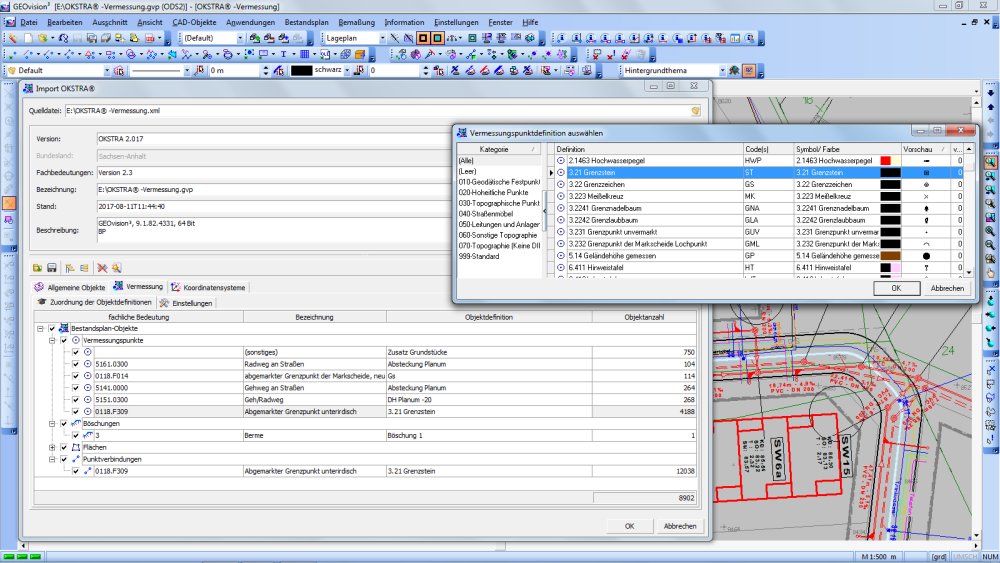Open the Lageplan dropdown

[382, 38]
